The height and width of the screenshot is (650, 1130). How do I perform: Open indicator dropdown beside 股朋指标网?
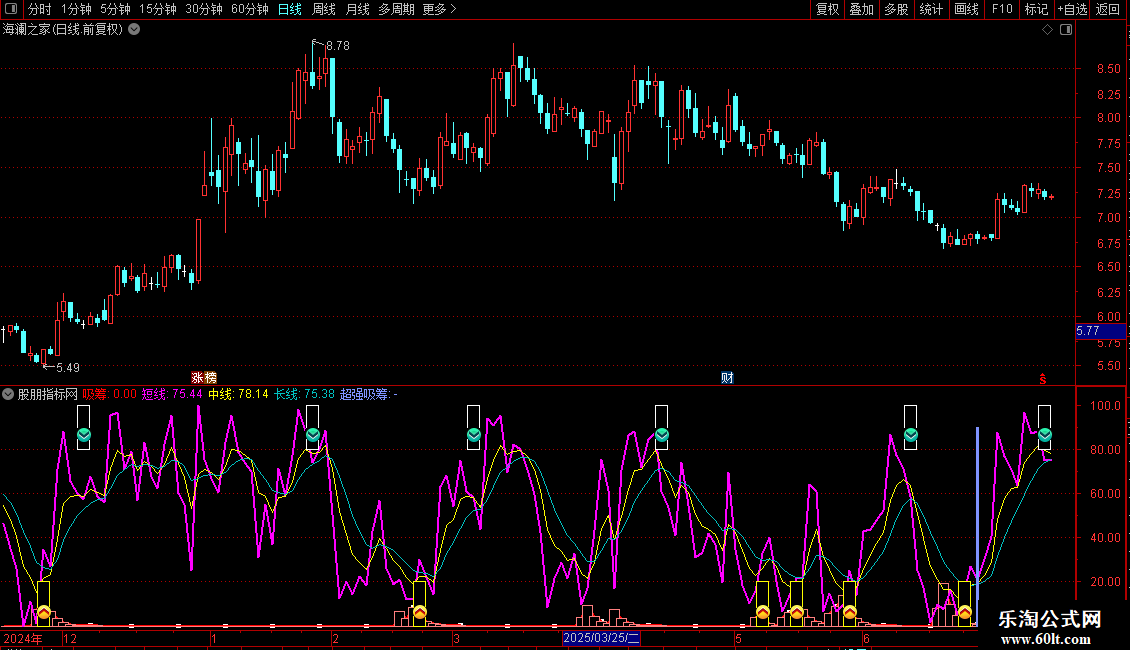(8, 394)
